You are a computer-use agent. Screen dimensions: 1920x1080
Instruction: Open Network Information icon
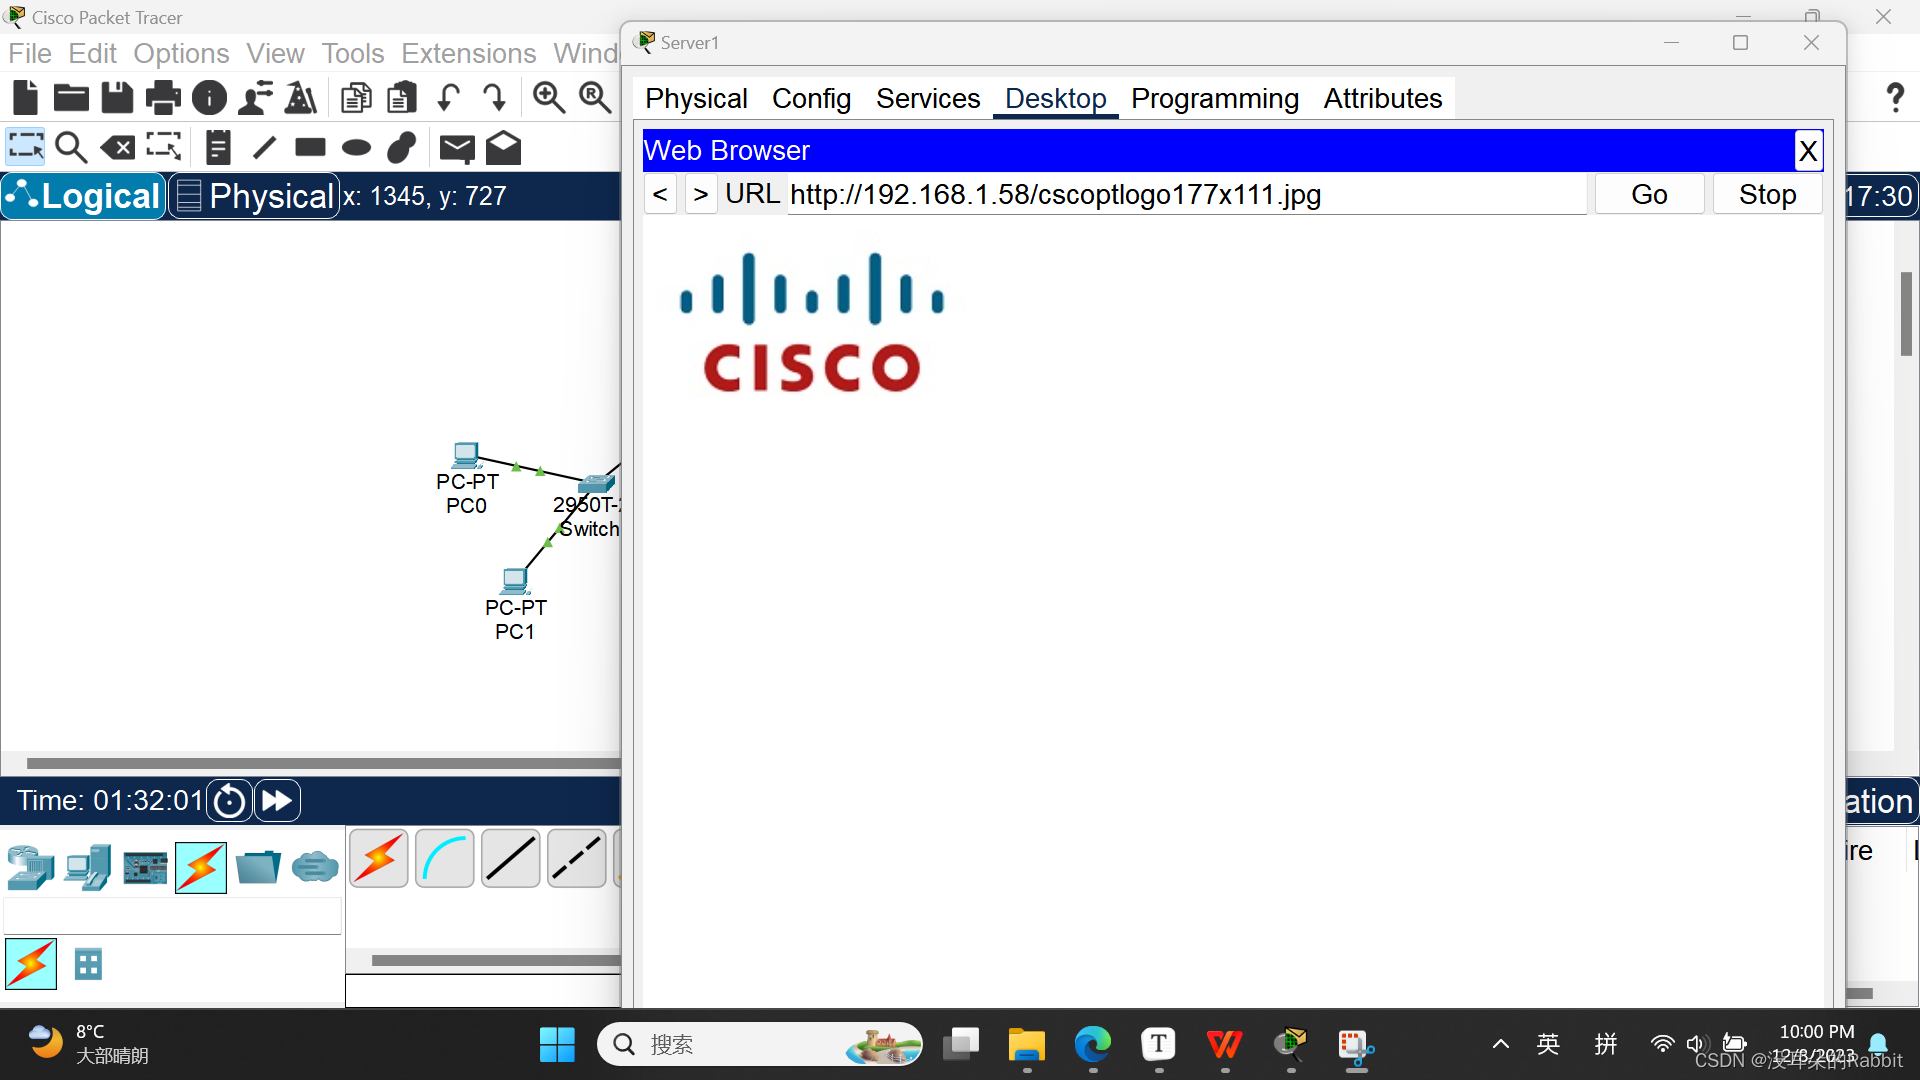point(209,97)
